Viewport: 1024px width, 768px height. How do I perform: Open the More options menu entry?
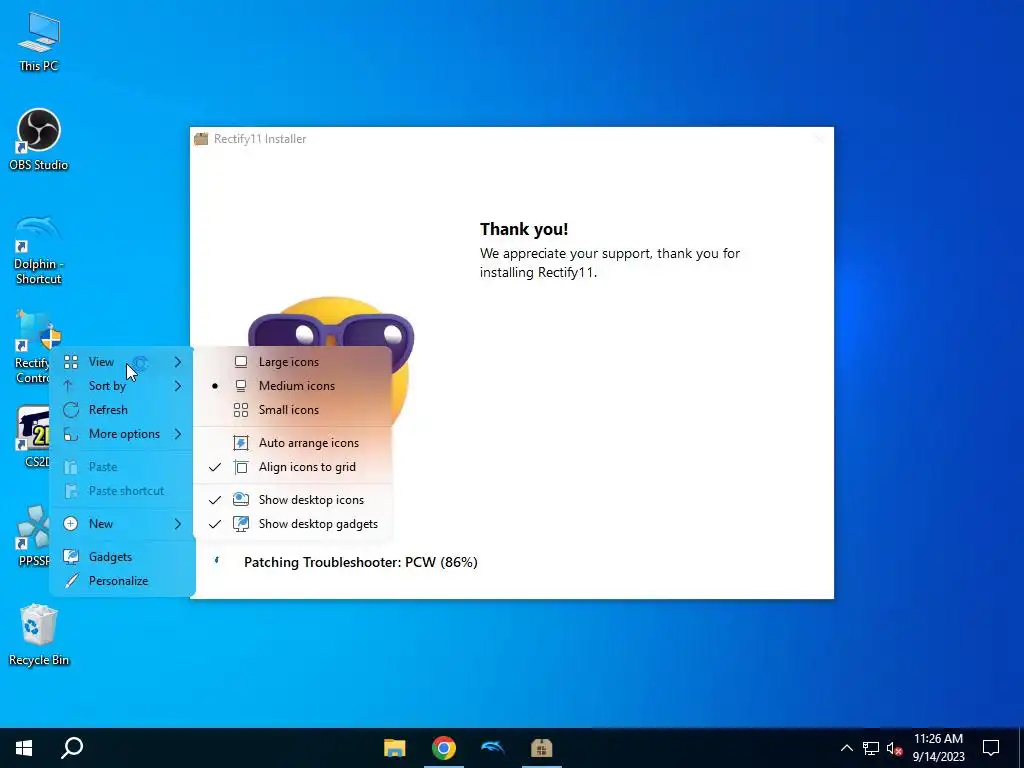122,434
